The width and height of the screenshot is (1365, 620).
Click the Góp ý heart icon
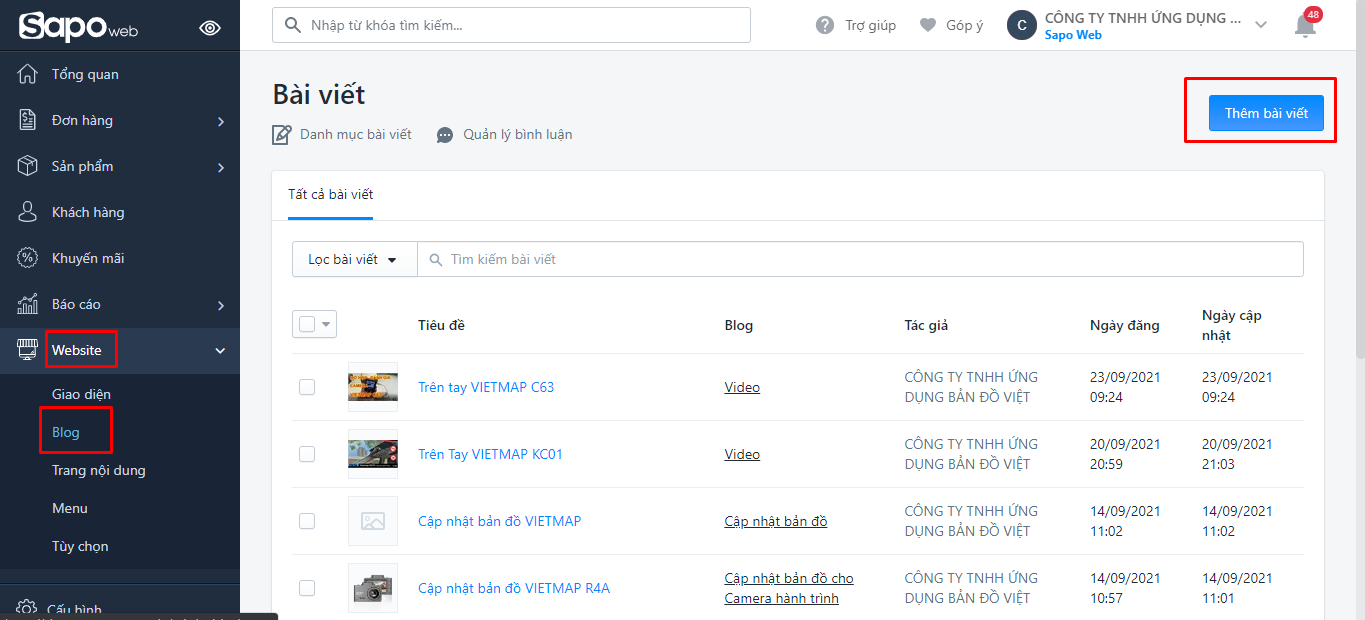tap(928, 25)
